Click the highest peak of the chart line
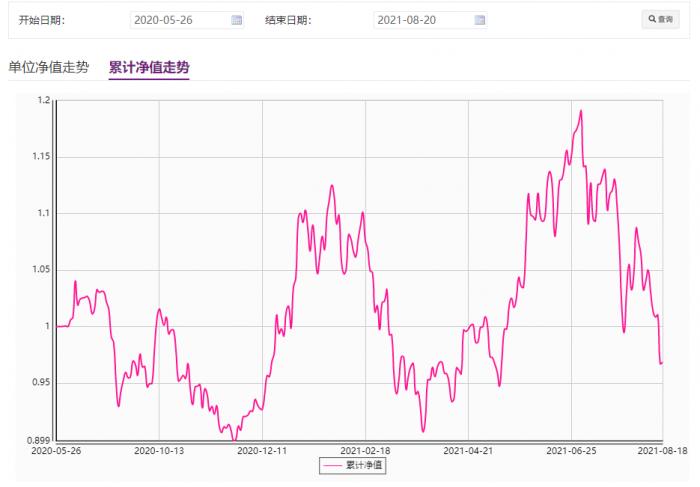700x487 pixels. pyautogui.click(x=580, y=111)
